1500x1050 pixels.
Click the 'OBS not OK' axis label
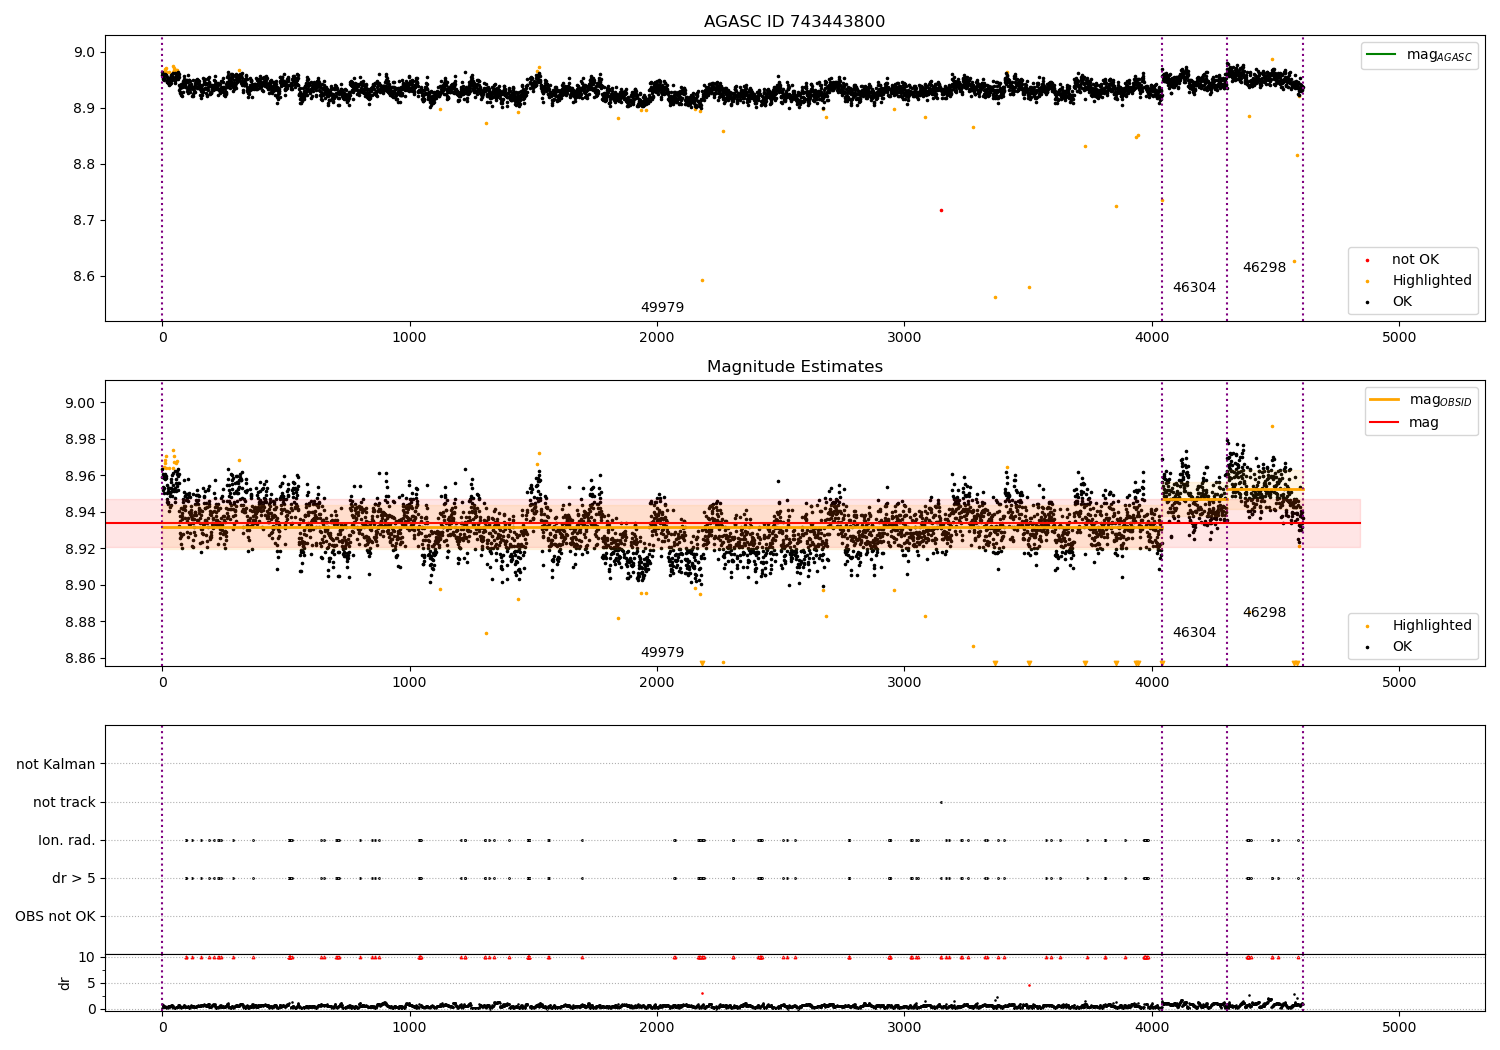point(55,917)
